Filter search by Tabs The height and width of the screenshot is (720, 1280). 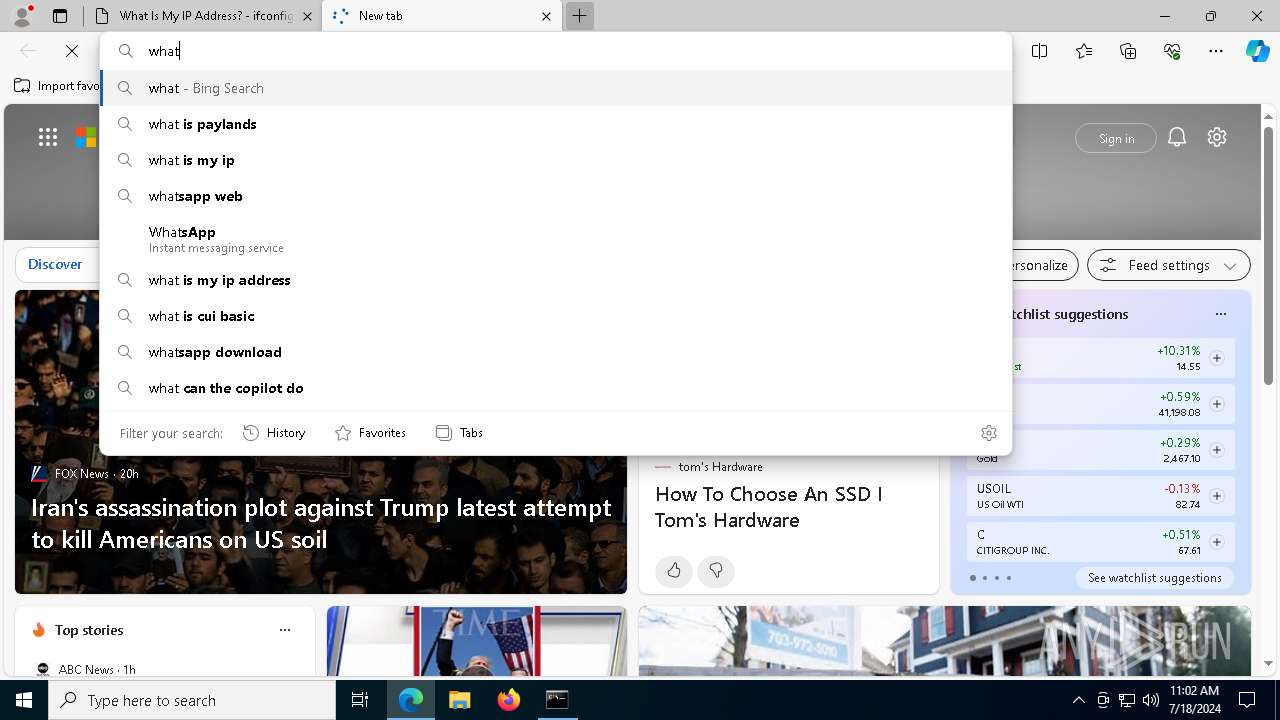coord(460,433)
